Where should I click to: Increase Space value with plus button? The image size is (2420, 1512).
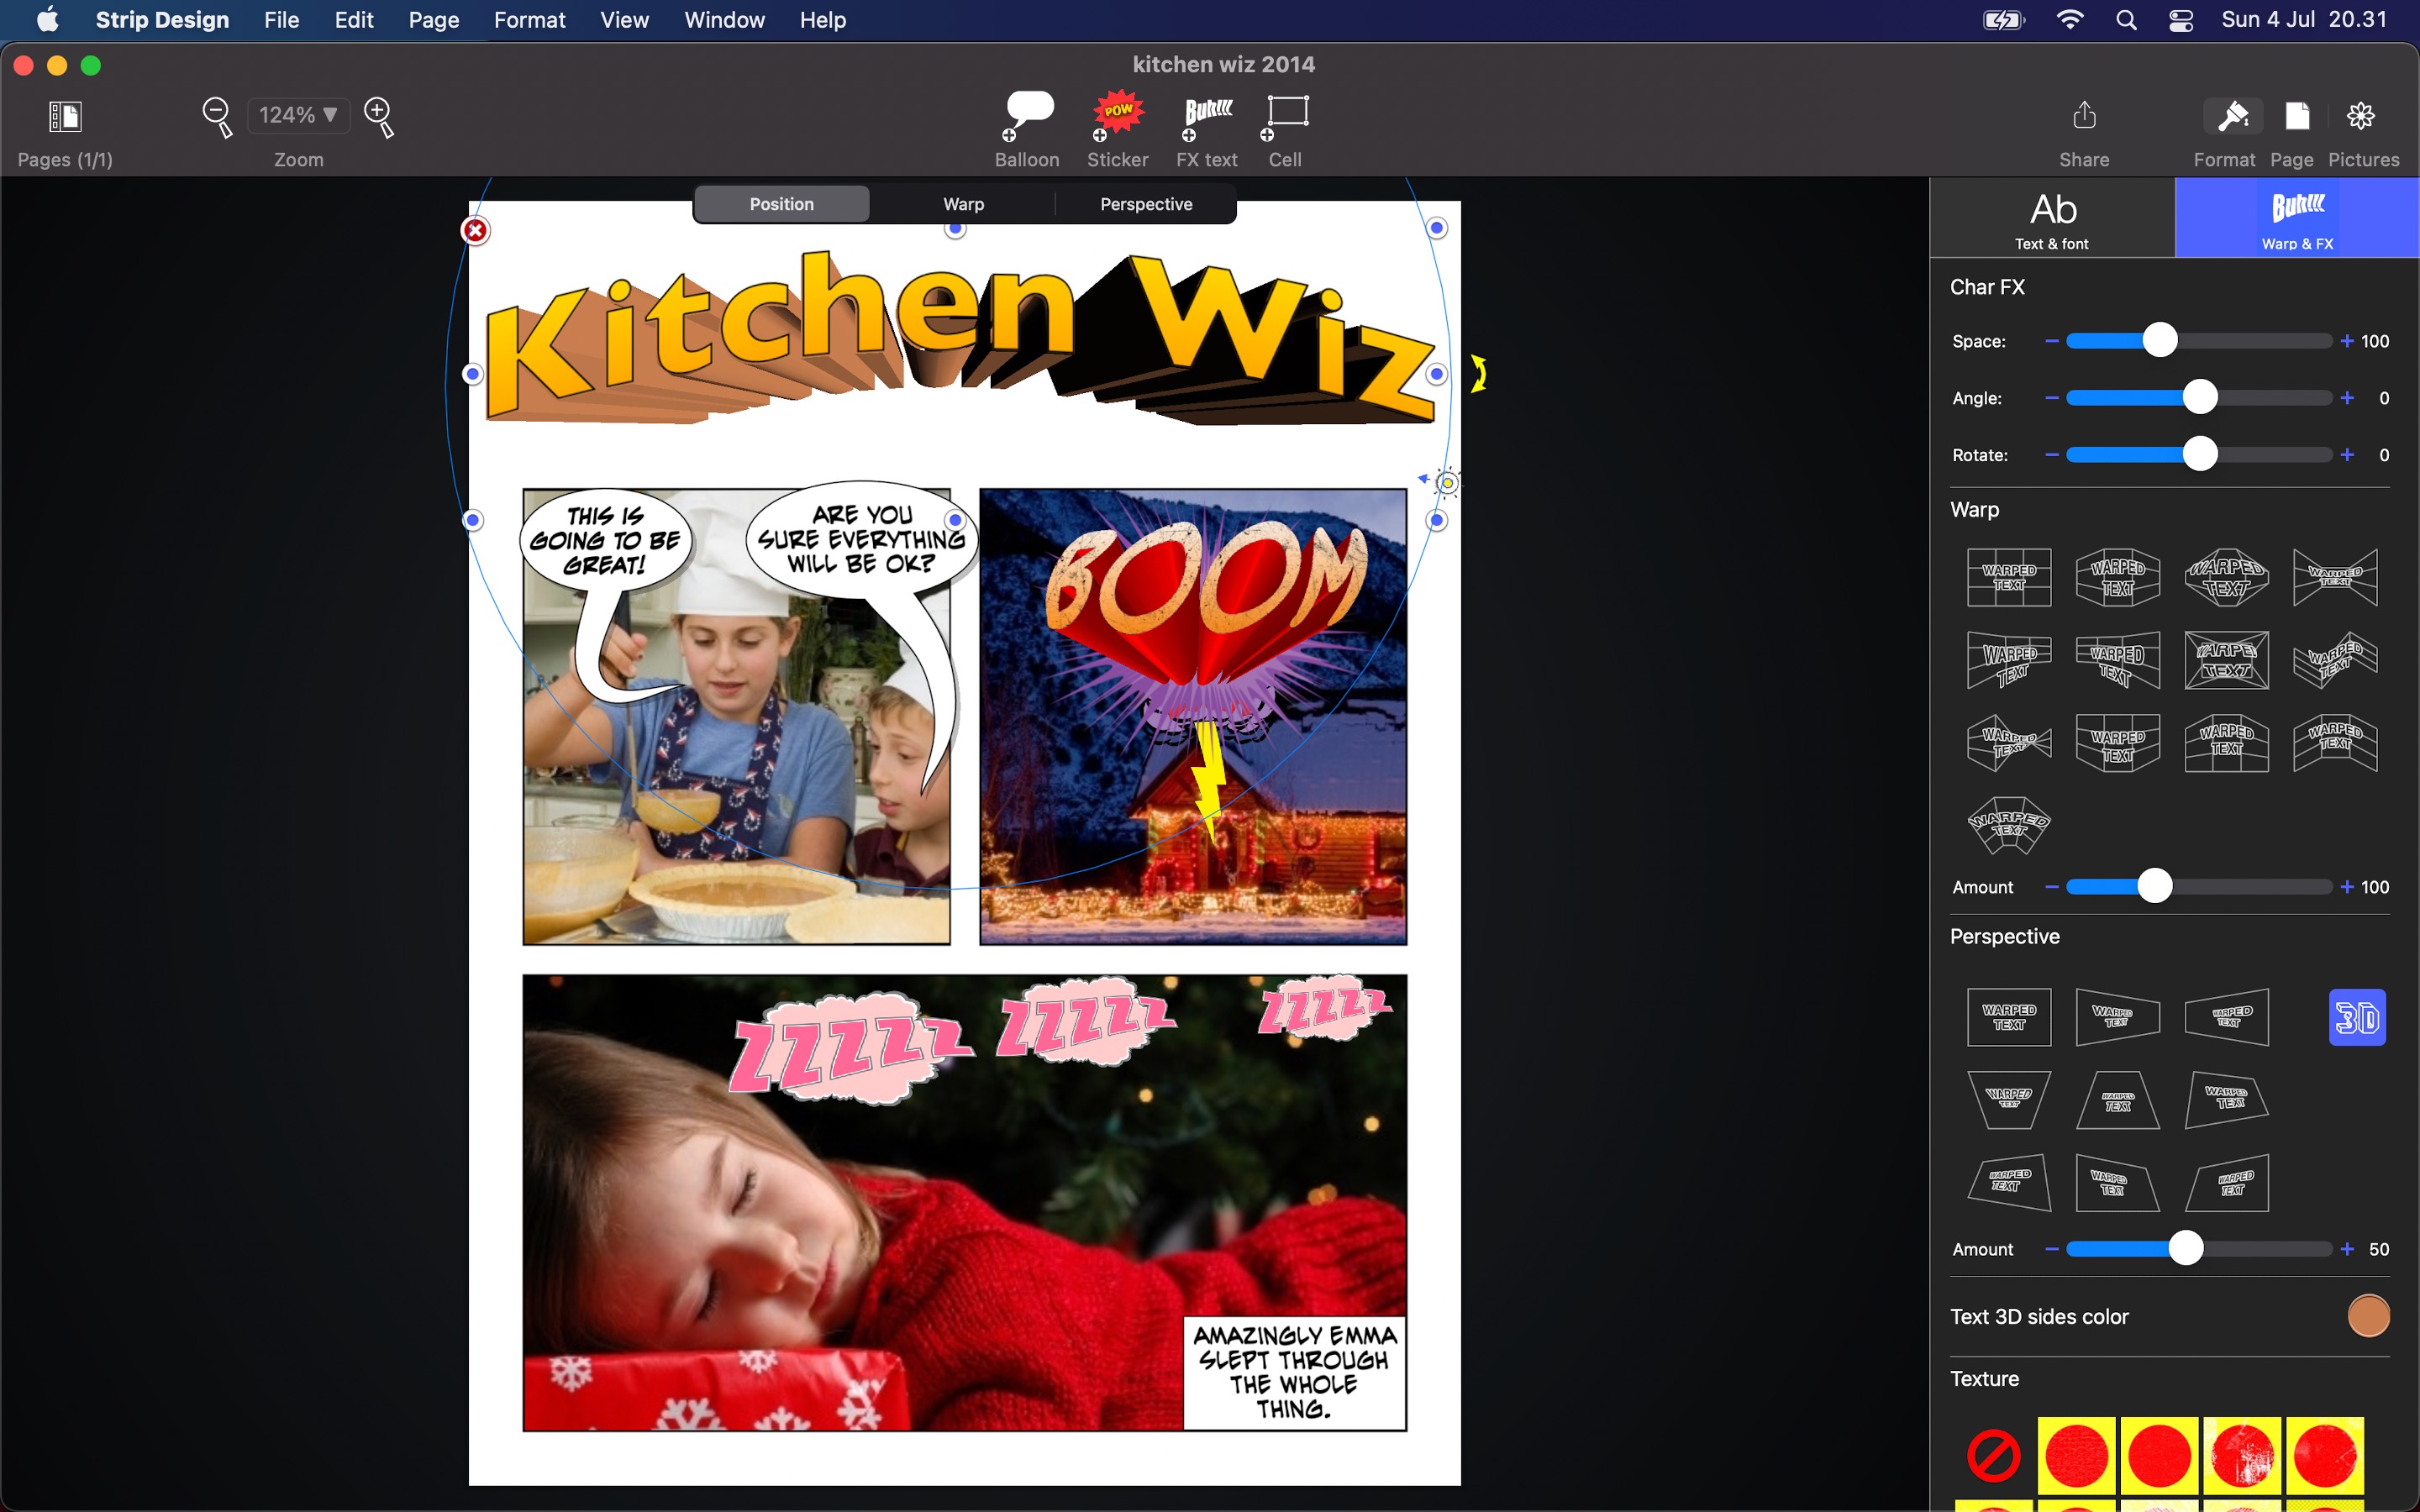pyautogui.click(x=2346, y=341)
